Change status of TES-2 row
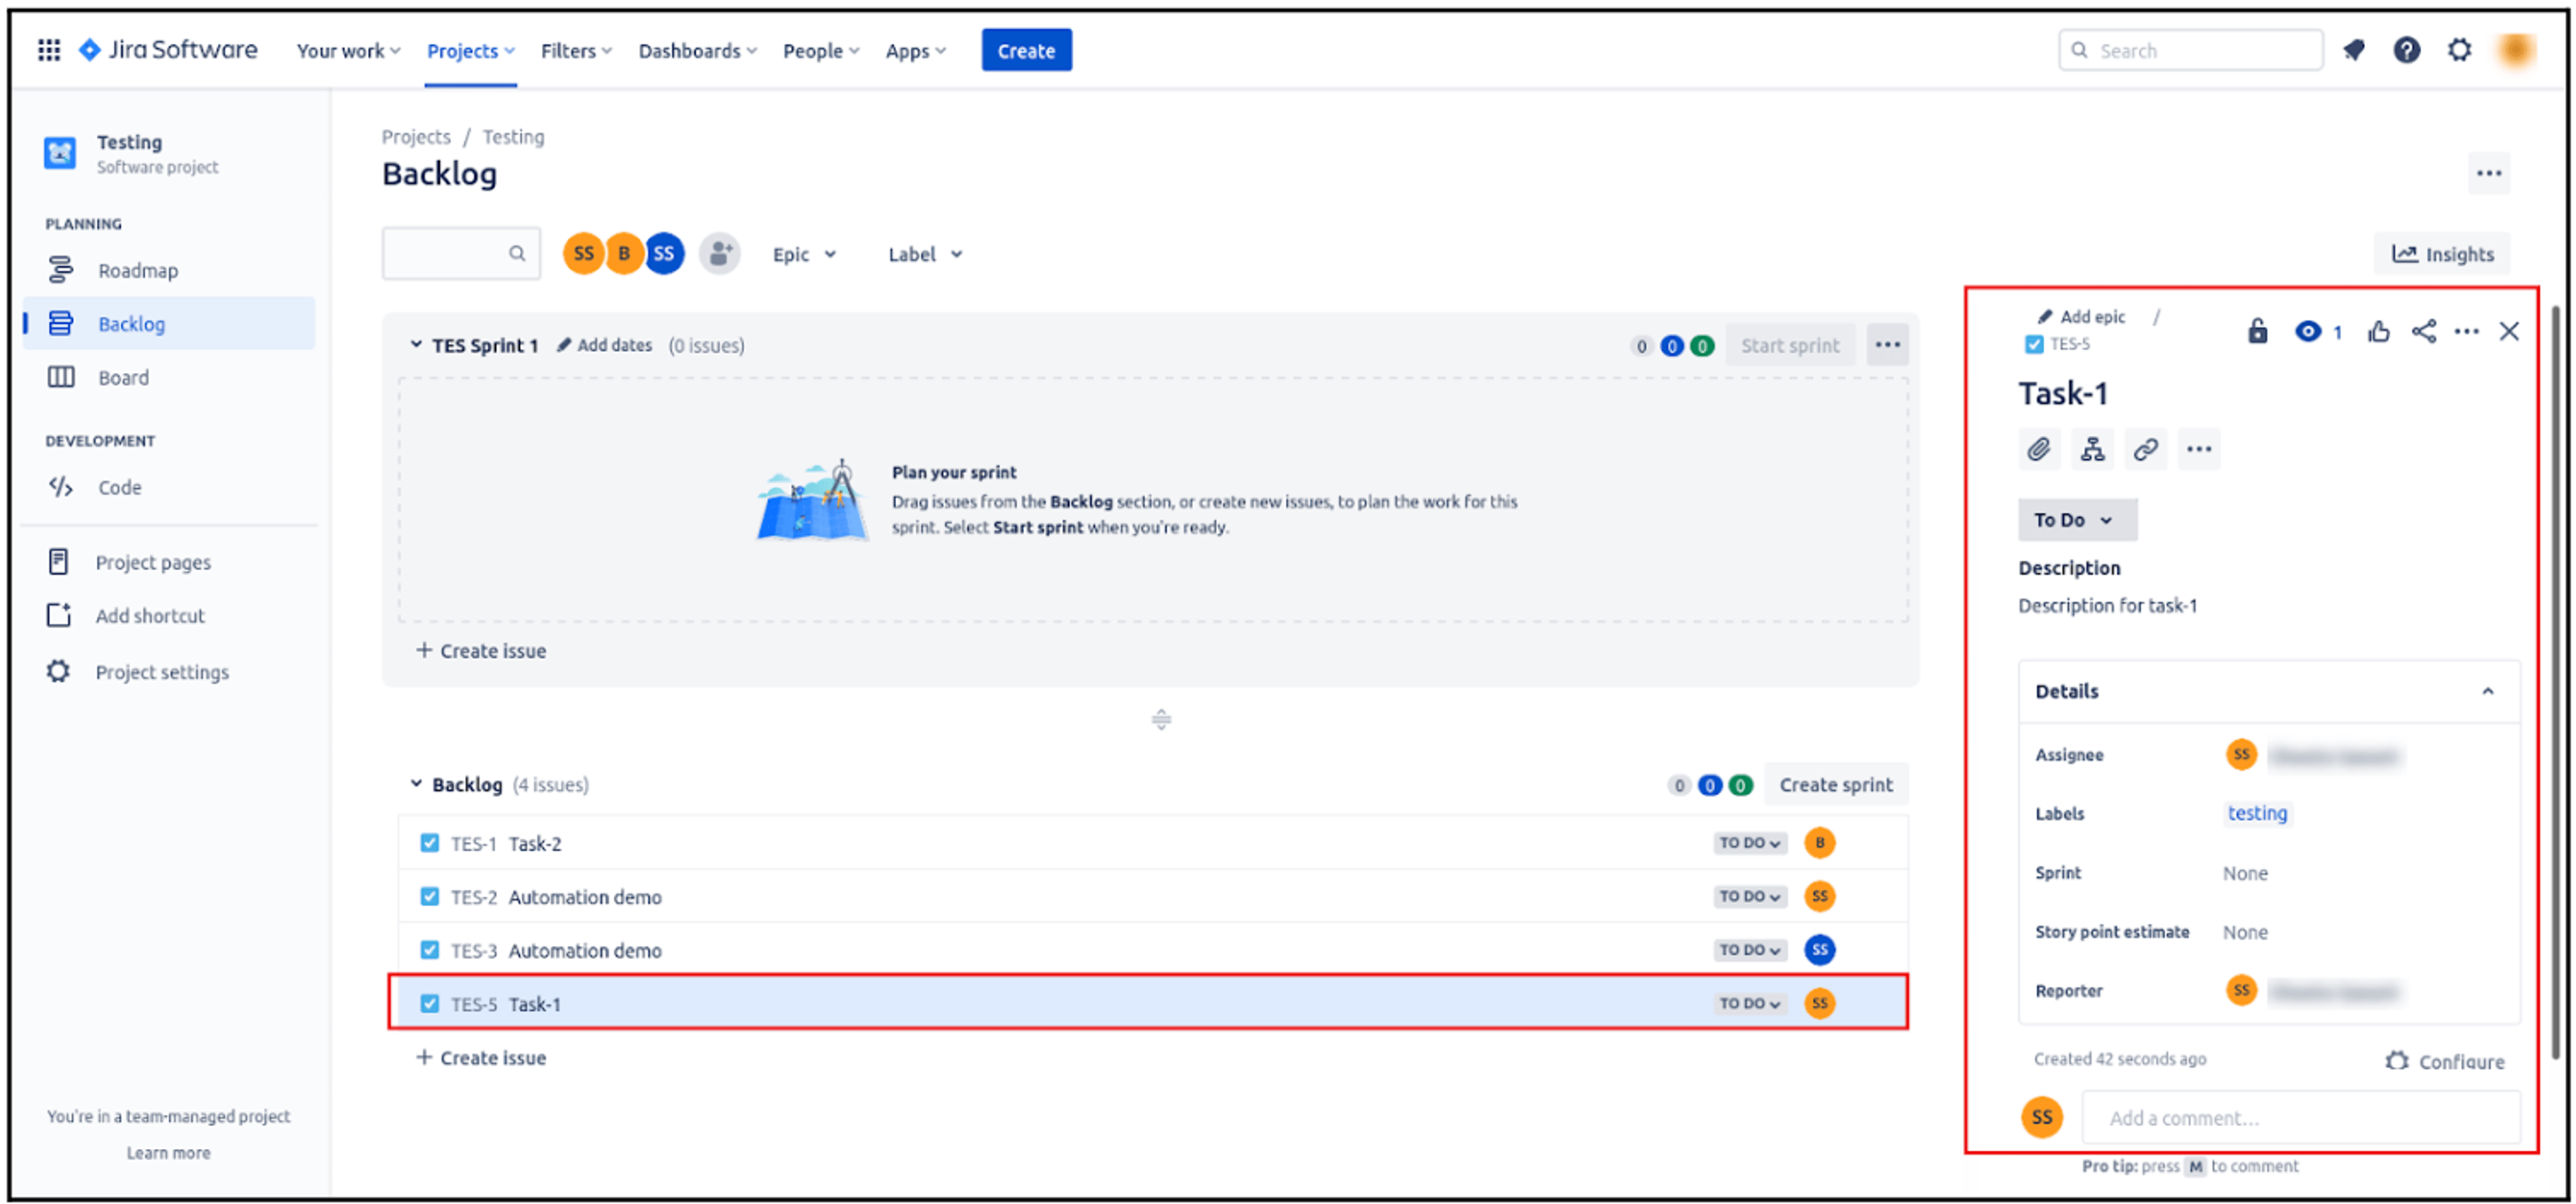 (x=1750, y=896)
